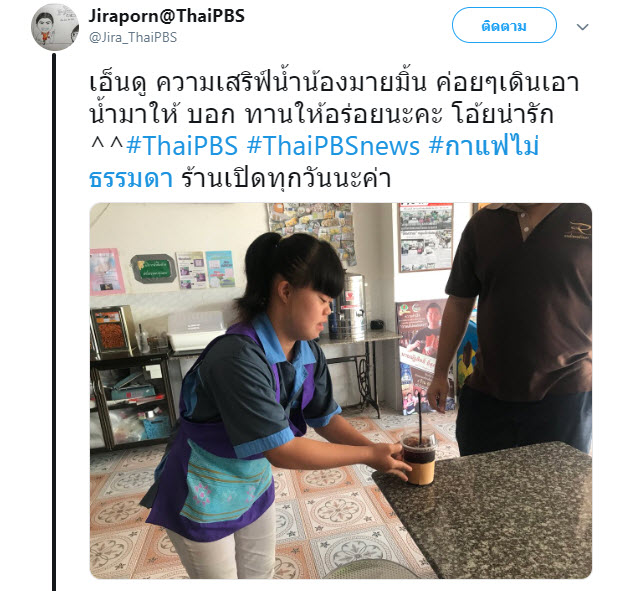
Task: Click the tweet text starting with เอ็นดู
Action: pyautogui.click(x=334, y=130)
